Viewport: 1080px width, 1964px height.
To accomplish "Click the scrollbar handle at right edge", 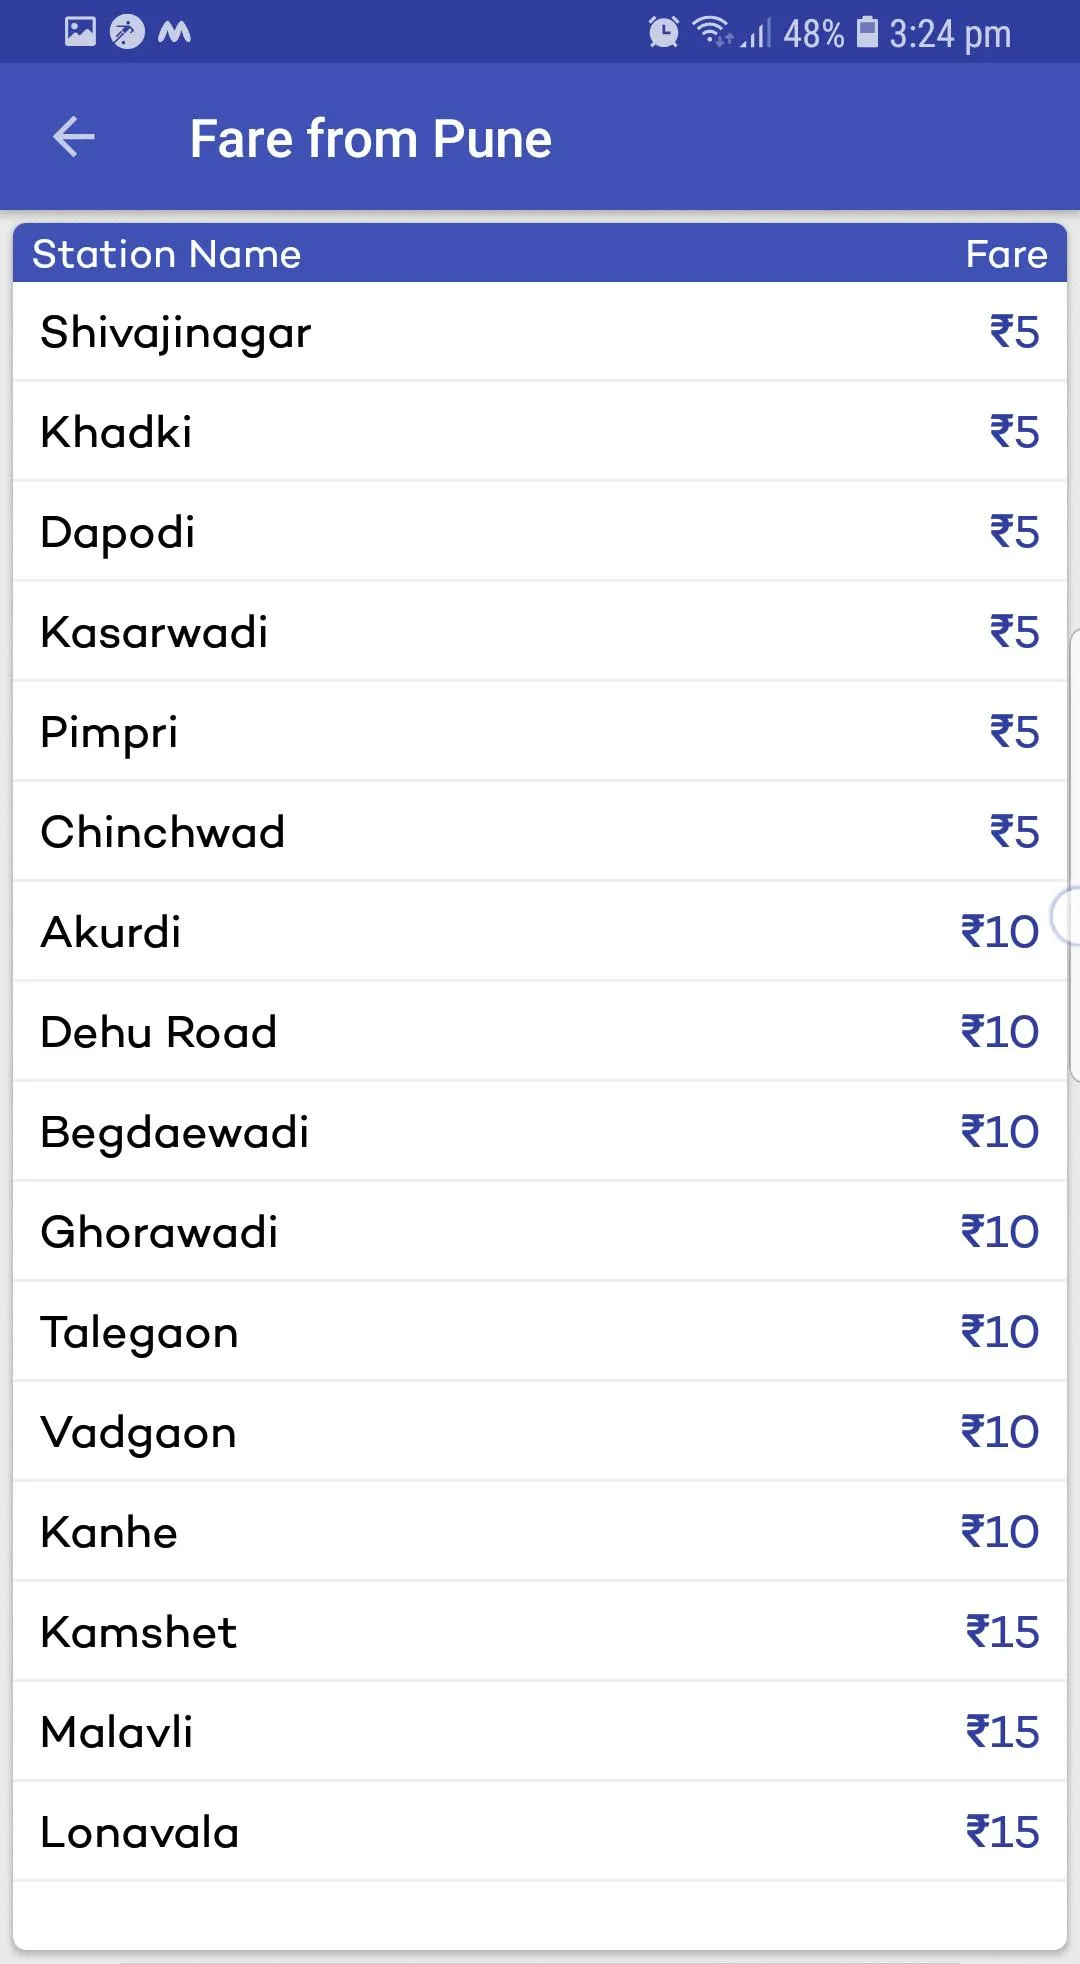I will tap(1066, 915).
